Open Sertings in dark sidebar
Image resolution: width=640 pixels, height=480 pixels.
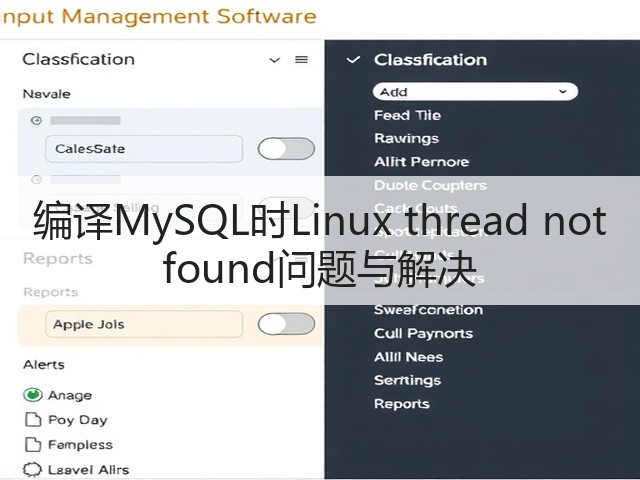(x=407, y=380)
